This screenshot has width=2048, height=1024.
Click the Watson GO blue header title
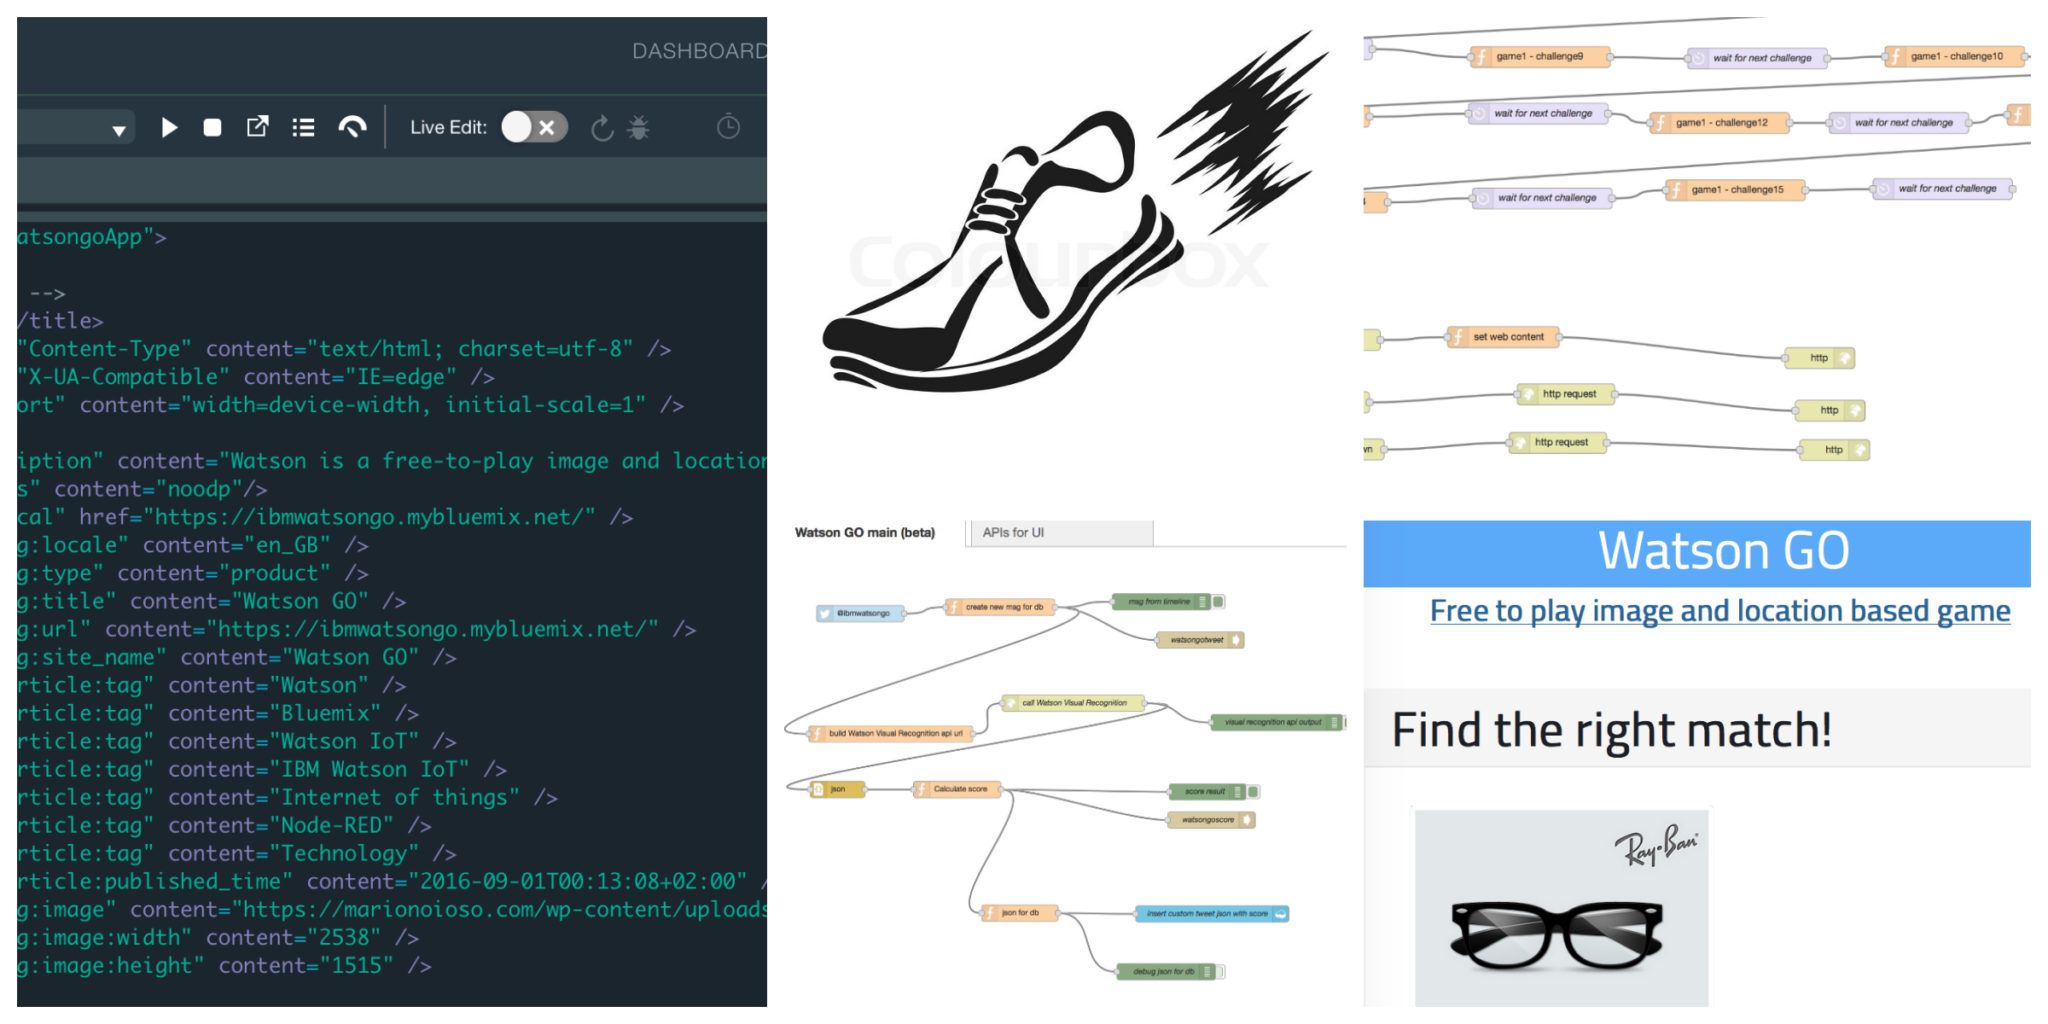tap(1723, 550)
